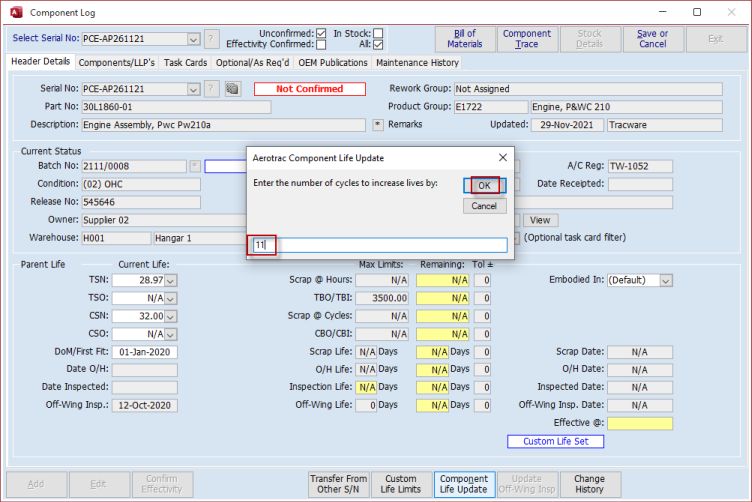Open the CSN current life dropdown
752x502 pixels.
tap(171, 316)
